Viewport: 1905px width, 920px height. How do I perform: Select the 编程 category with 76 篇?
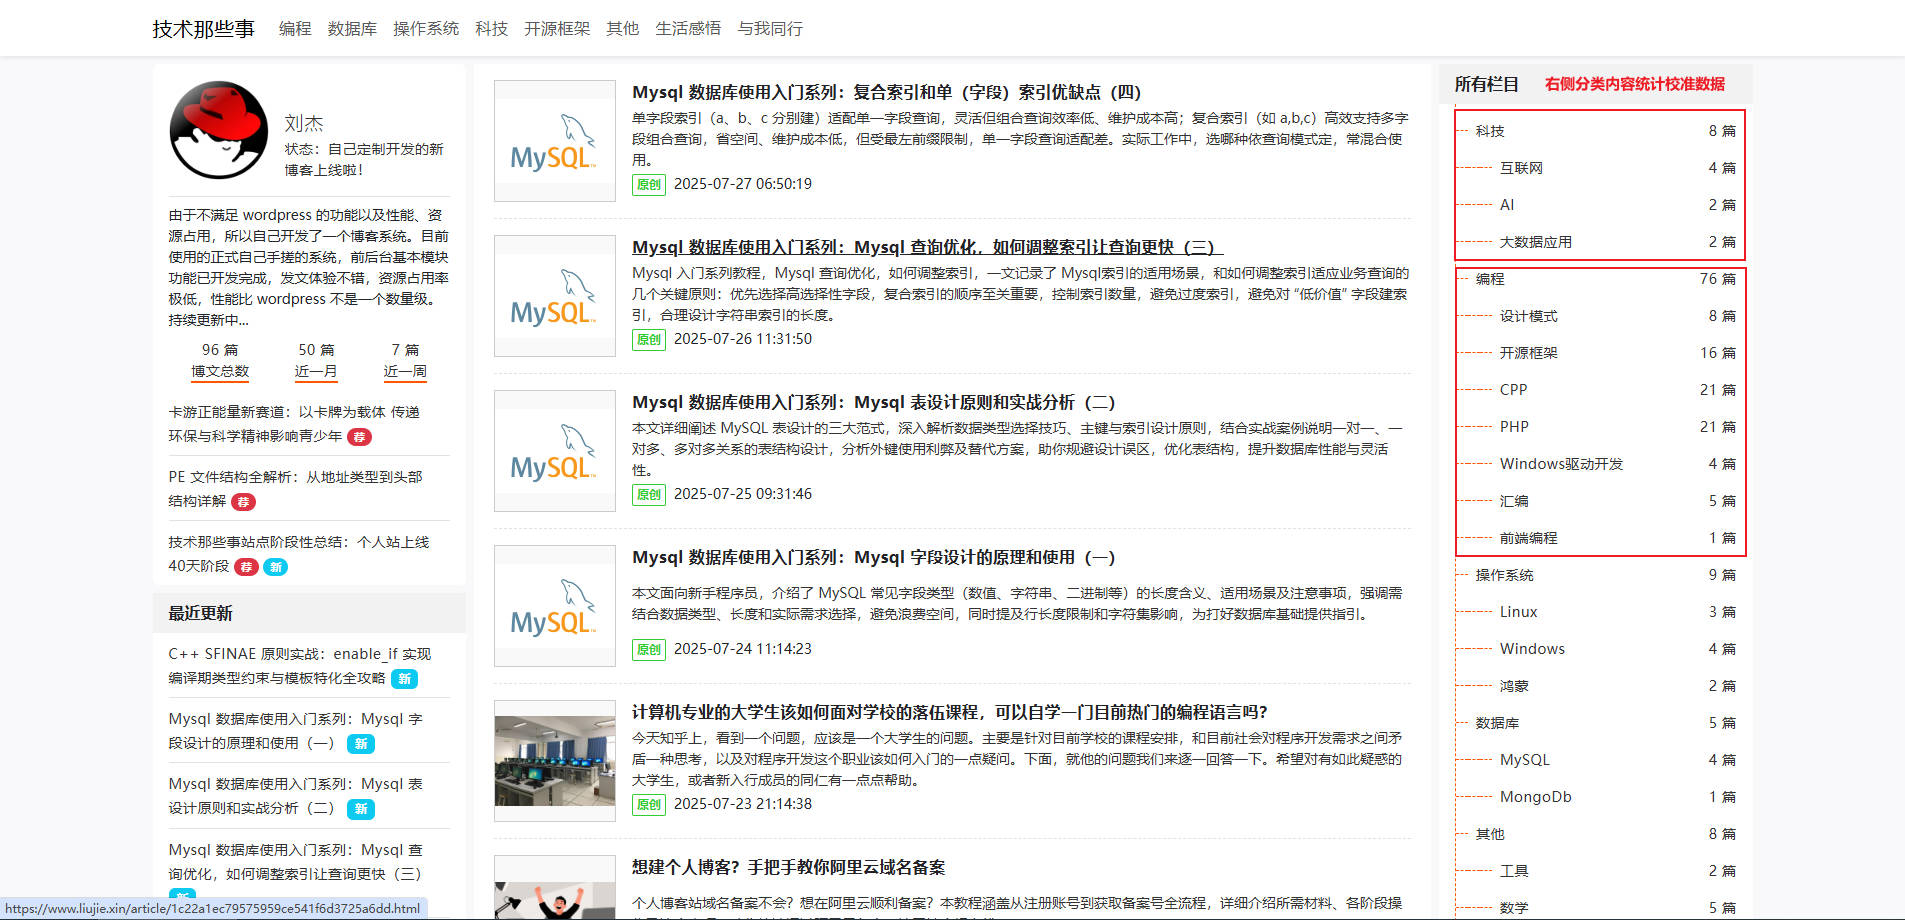[x=1490, y=279]
